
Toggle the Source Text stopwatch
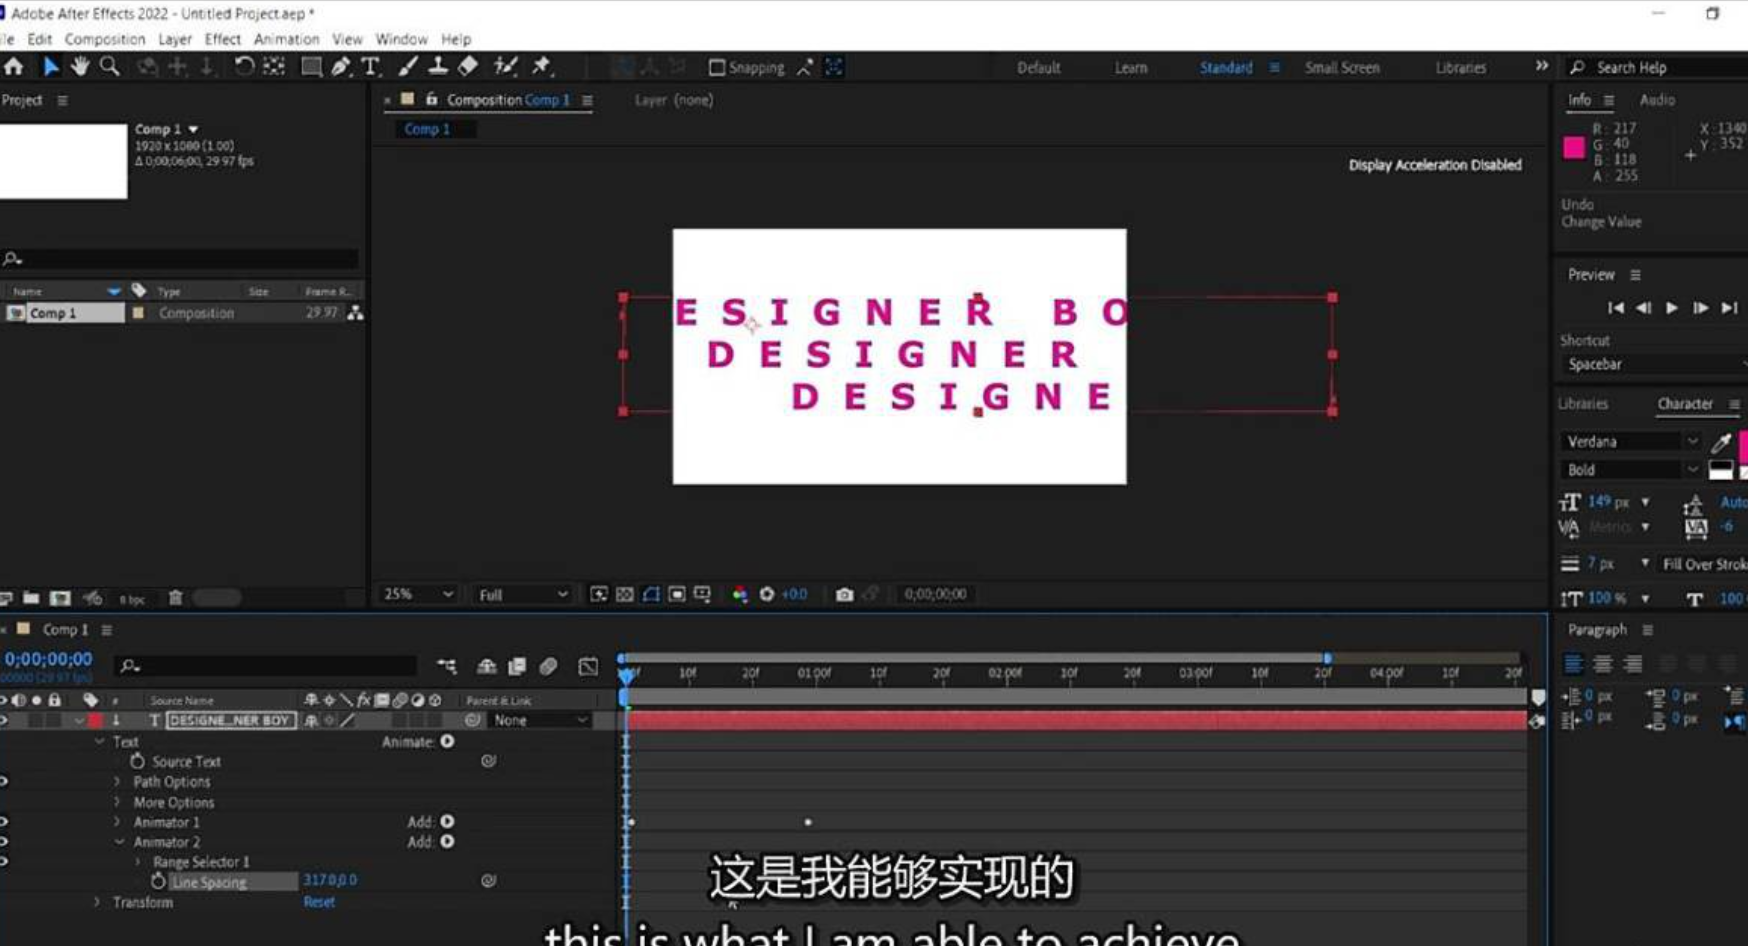tap(138, 761)
